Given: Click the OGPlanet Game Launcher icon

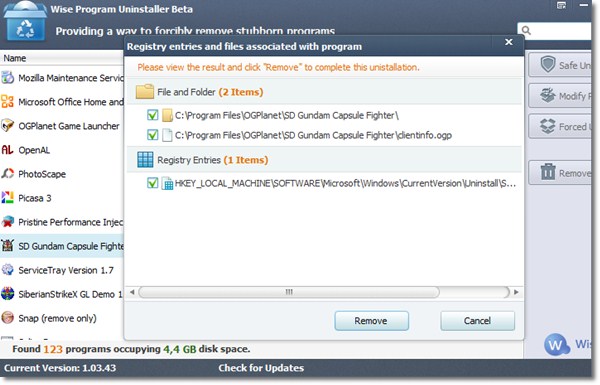Looking at the screenshot, I should pos(7,126).
